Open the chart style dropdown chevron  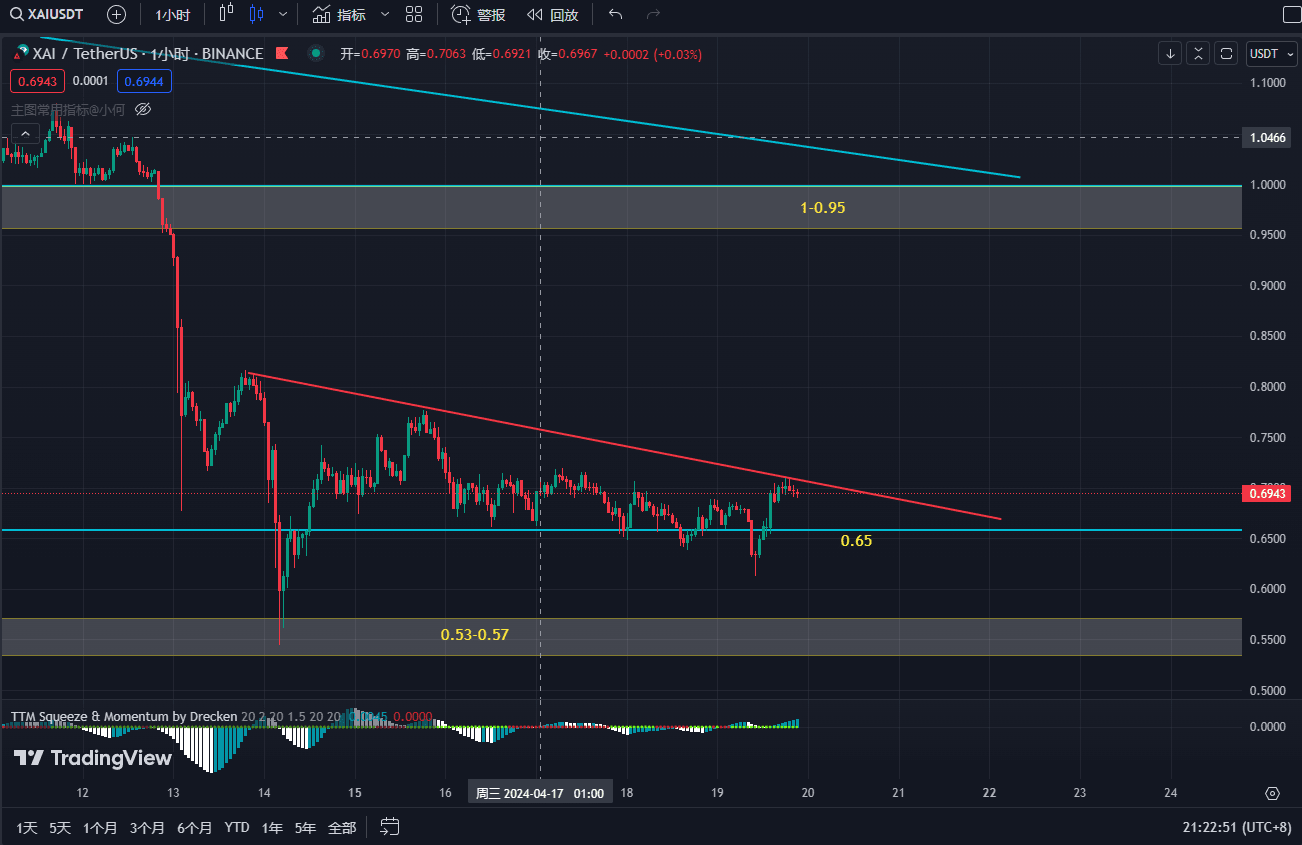[283, 14]
